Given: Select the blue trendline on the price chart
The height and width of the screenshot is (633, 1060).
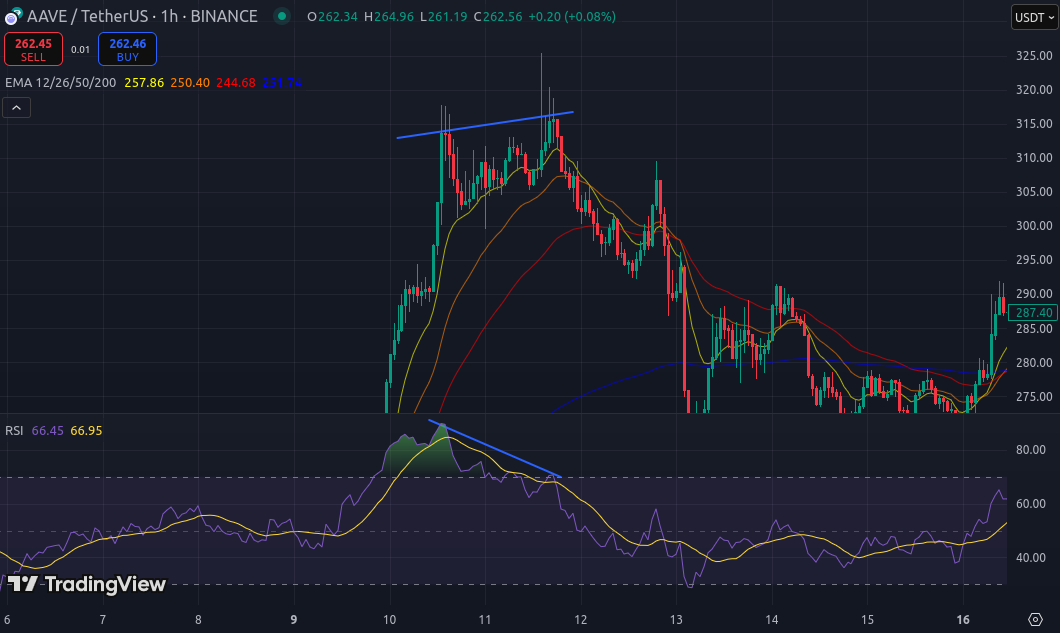Looking at the screenshot, I should coord(485,124).
